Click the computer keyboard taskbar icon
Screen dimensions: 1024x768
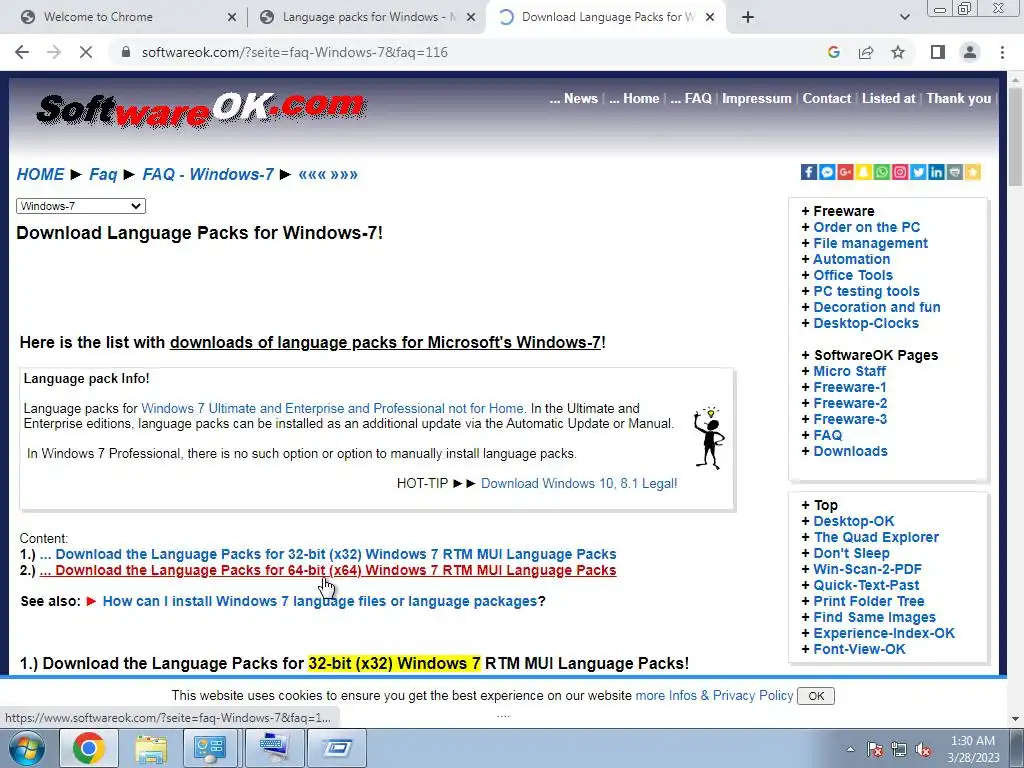point(274,748)
